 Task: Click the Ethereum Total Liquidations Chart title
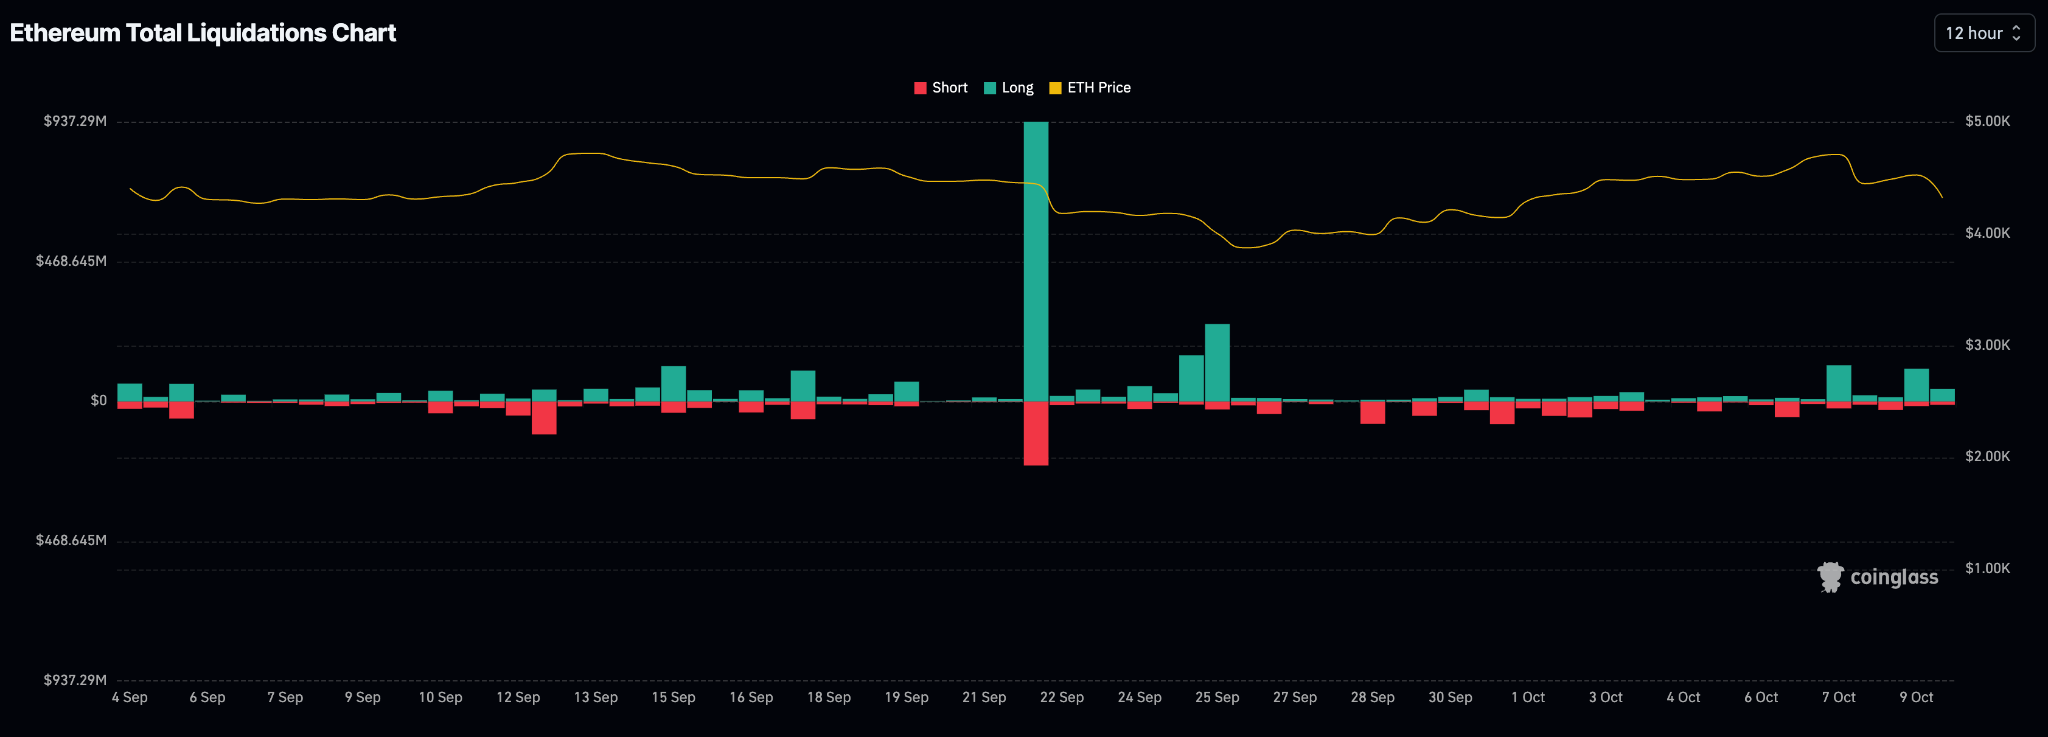point(203,33)
